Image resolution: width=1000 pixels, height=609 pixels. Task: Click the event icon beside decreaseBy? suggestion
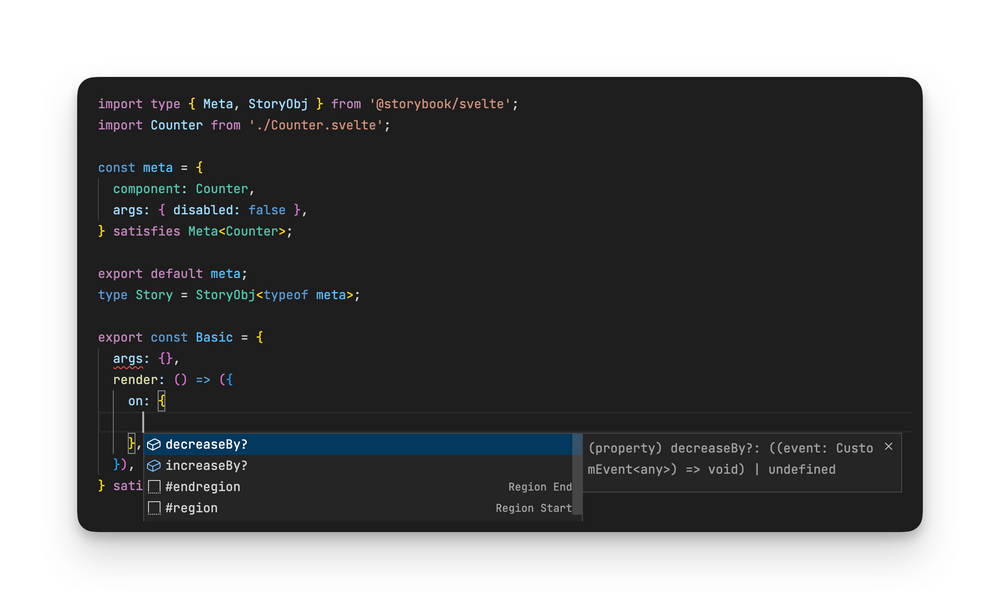click(155, 444)
